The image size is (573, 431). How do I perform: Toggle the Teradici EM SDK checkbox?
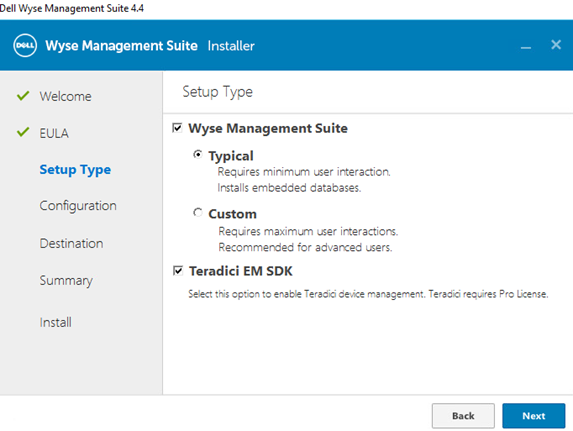coord(178,271)
